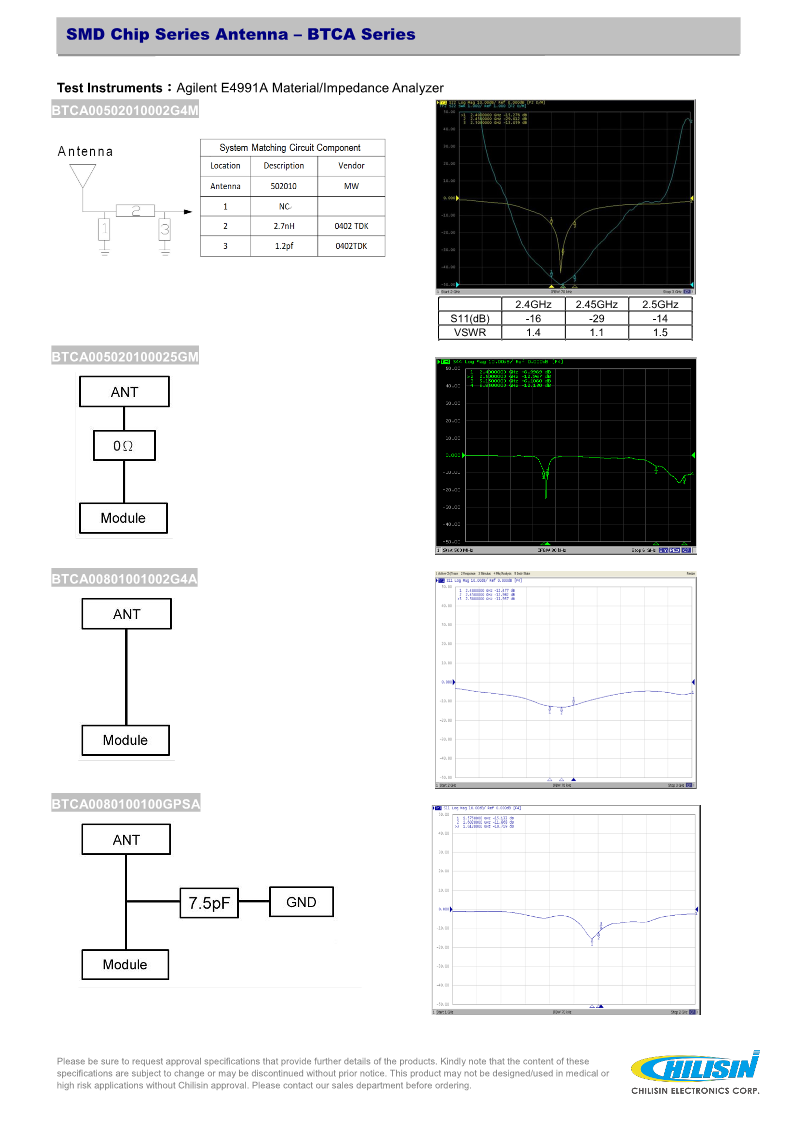
Task: Select the BTCA00801001002G4A part heading
Action: click(x=124, y=578)
